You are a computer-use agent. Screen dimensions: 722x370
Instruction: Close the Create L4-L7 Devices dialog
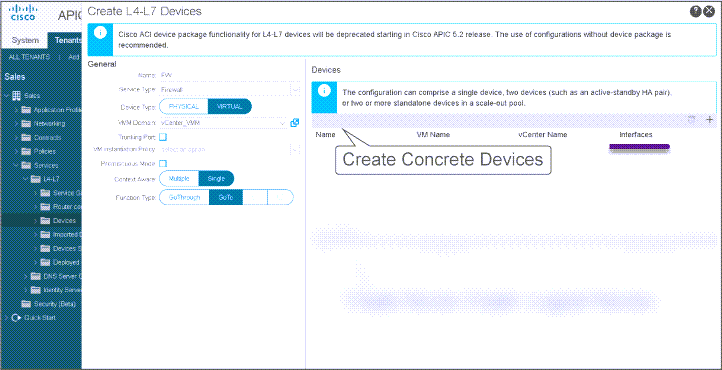[709, 12]
